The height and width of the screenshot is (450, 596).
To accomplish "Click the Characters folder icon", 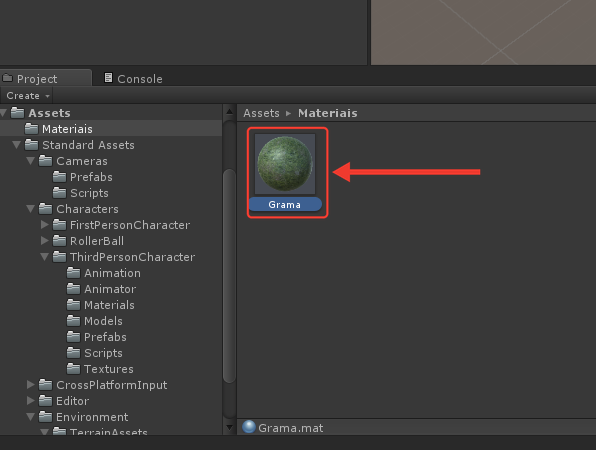I will (46, 208).
